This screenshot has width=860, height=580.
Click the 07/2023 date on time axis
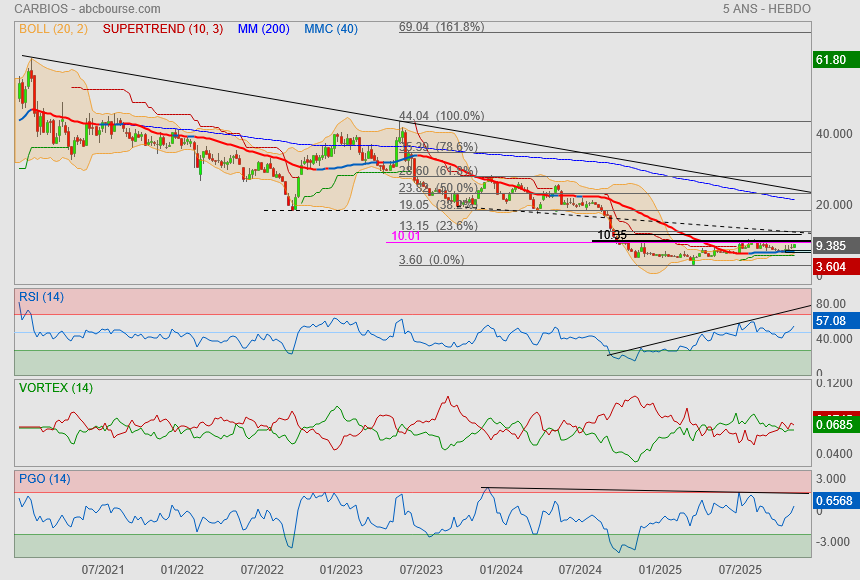(x=421, y=569)
